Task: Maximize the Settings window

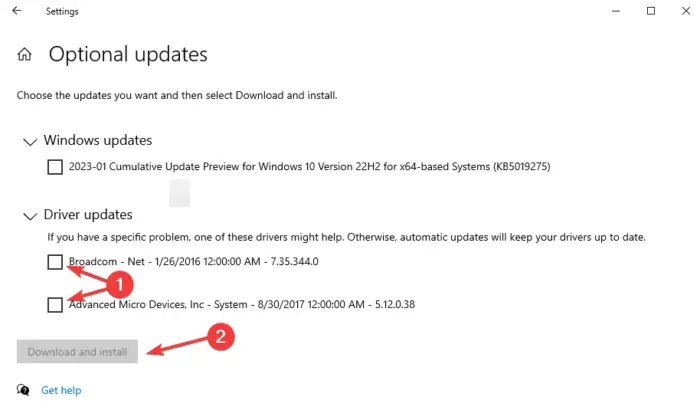Action: pyautogui.click(x=651, y=11)
